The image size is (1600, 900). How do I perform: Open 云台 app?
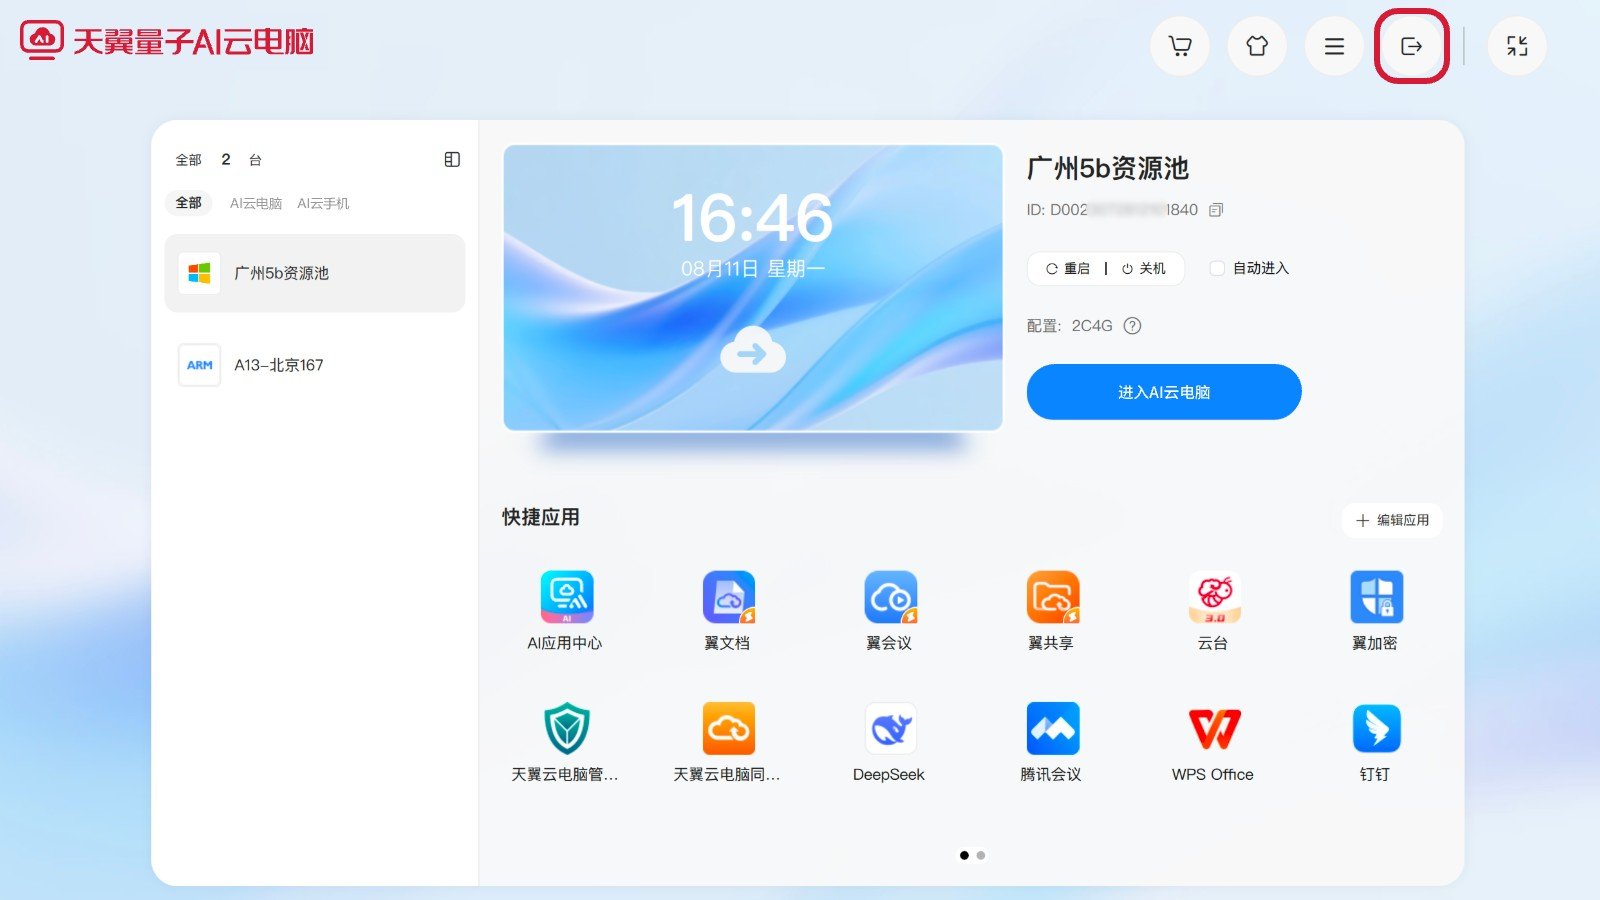pyautogui.click(x=1214, y=611)
